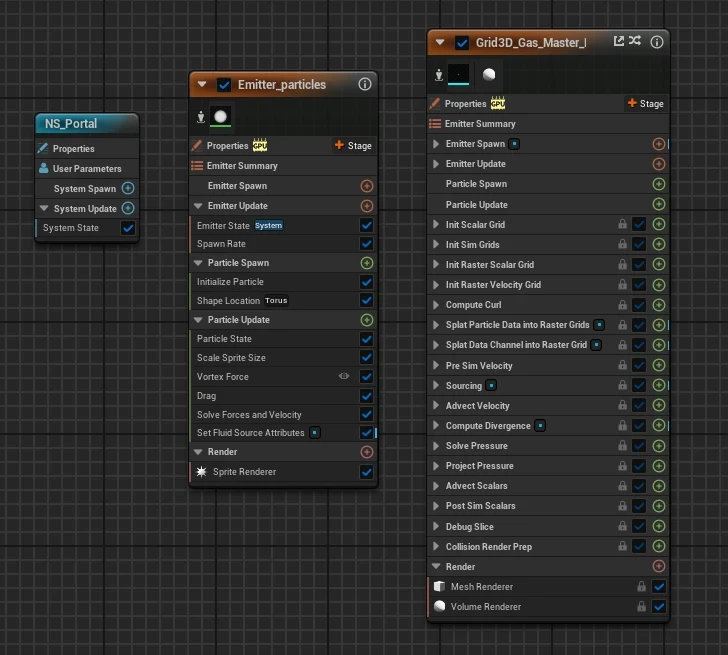
Task: Click inheritance icon under Emitter_particles header
Action: (x=201, y=117)
